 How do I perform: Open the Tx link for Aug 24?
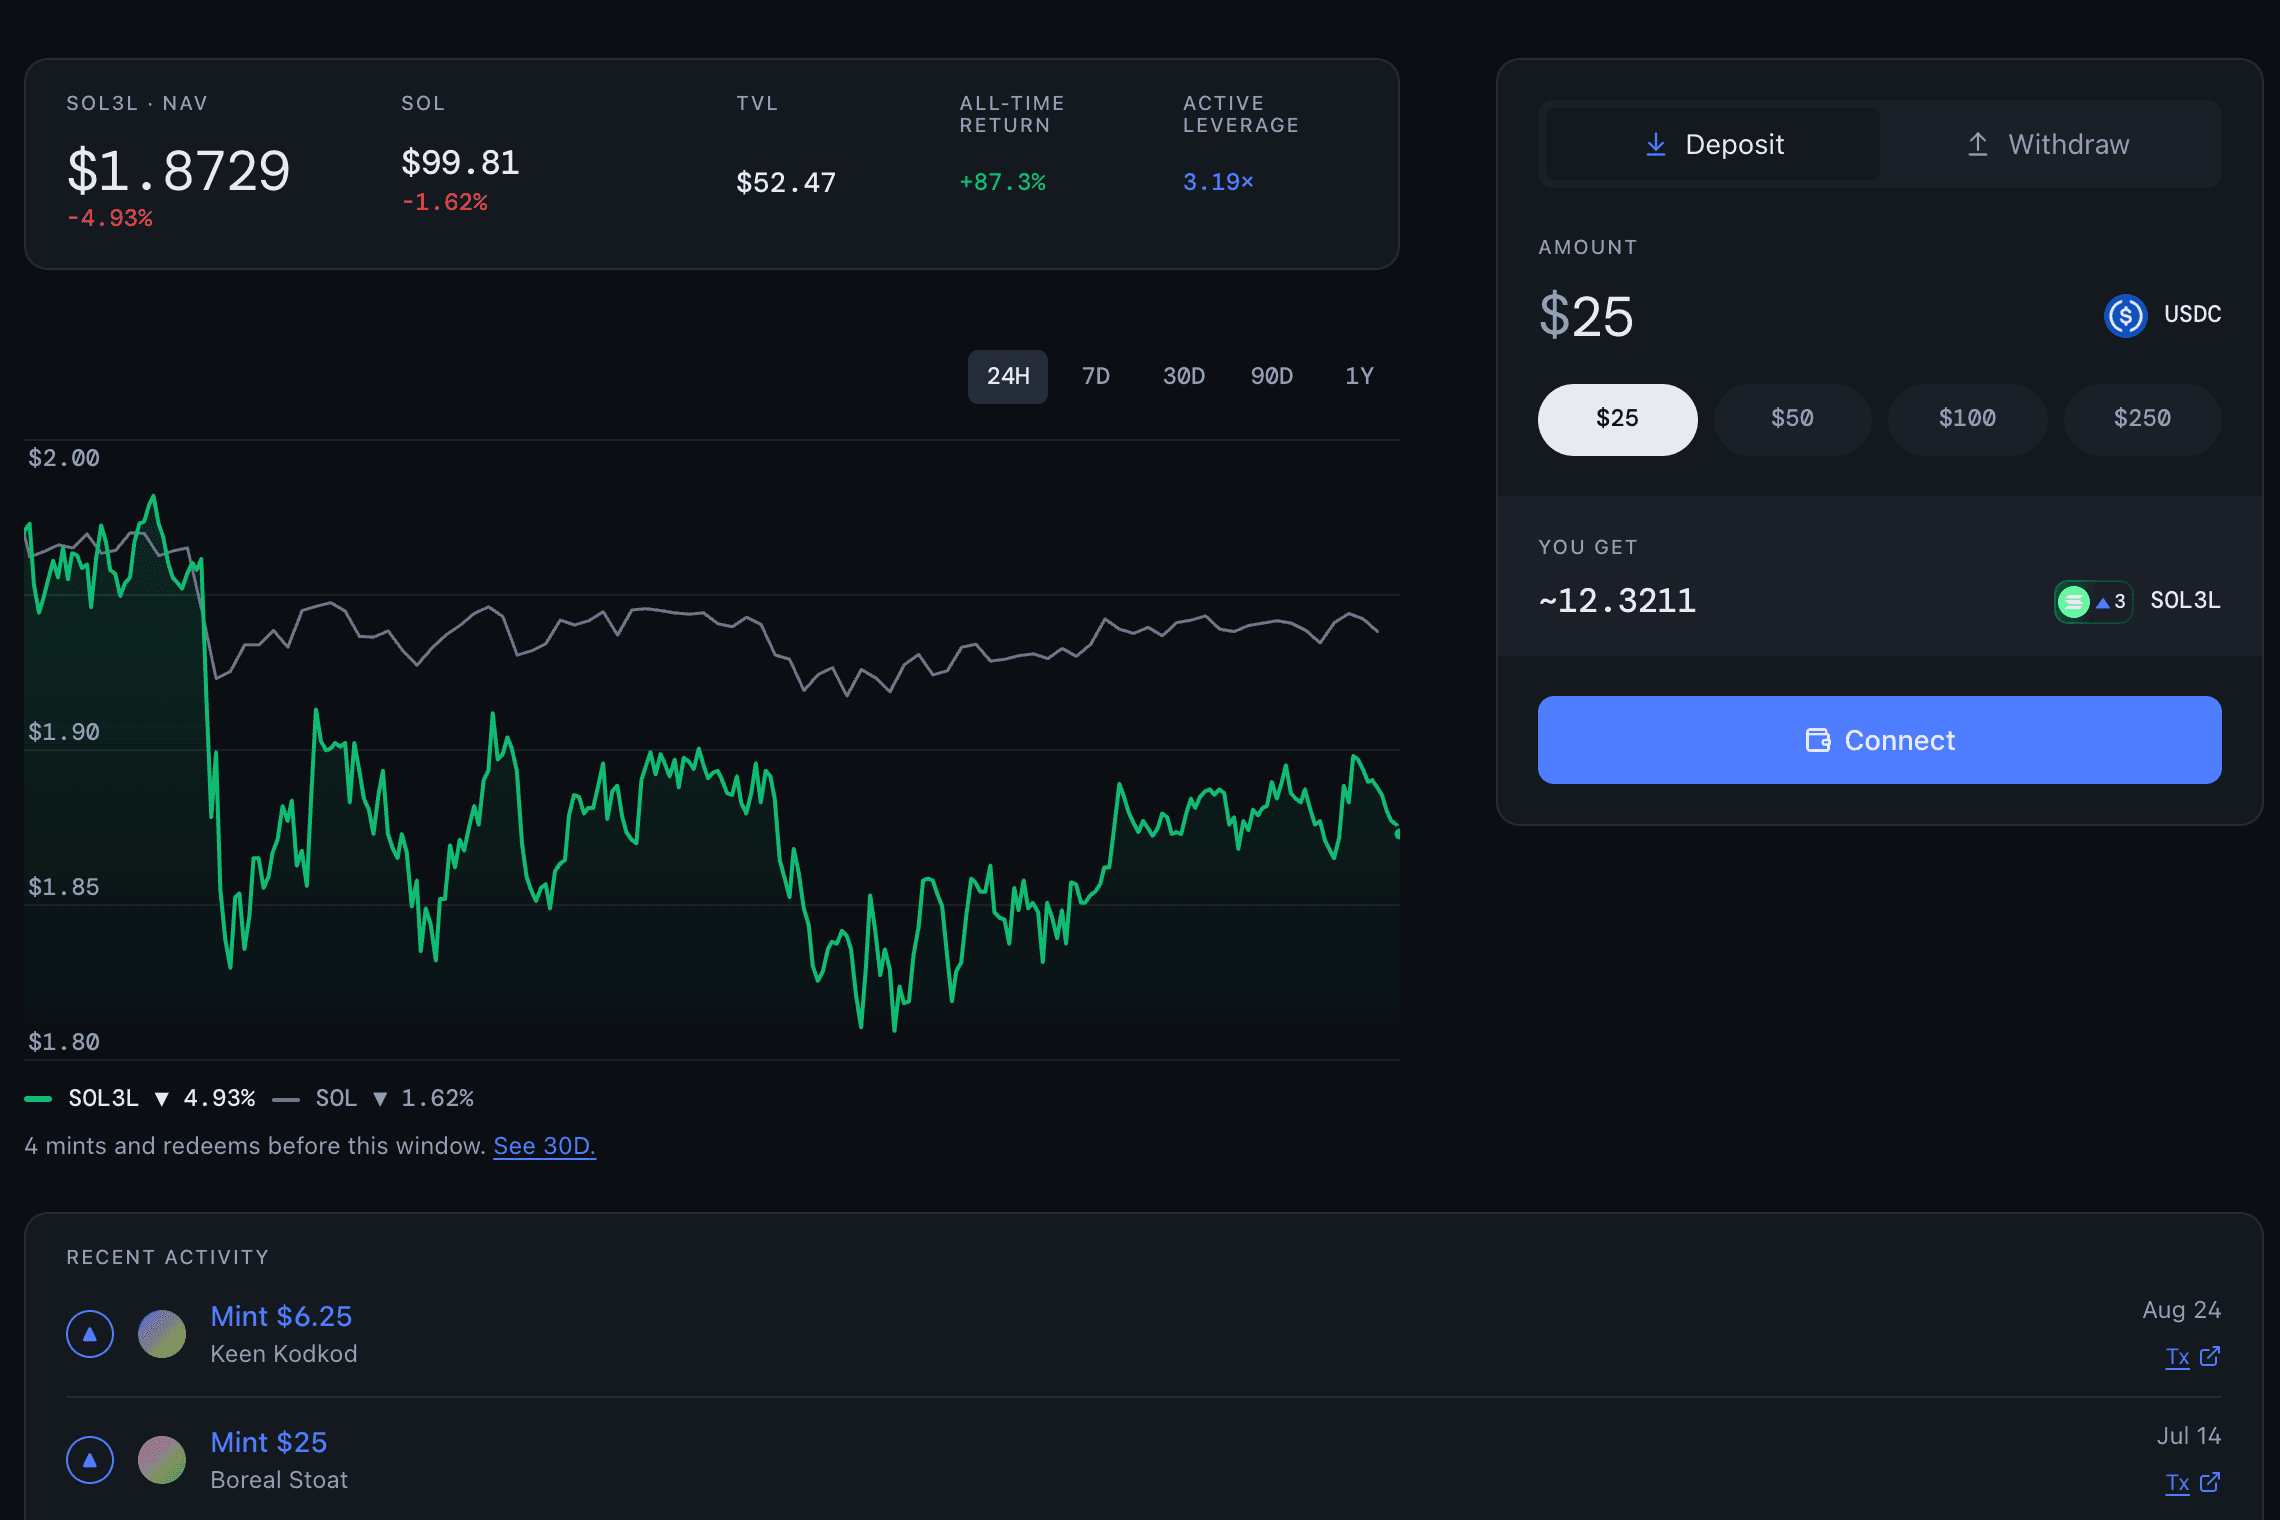[x=2177, y=1357]
